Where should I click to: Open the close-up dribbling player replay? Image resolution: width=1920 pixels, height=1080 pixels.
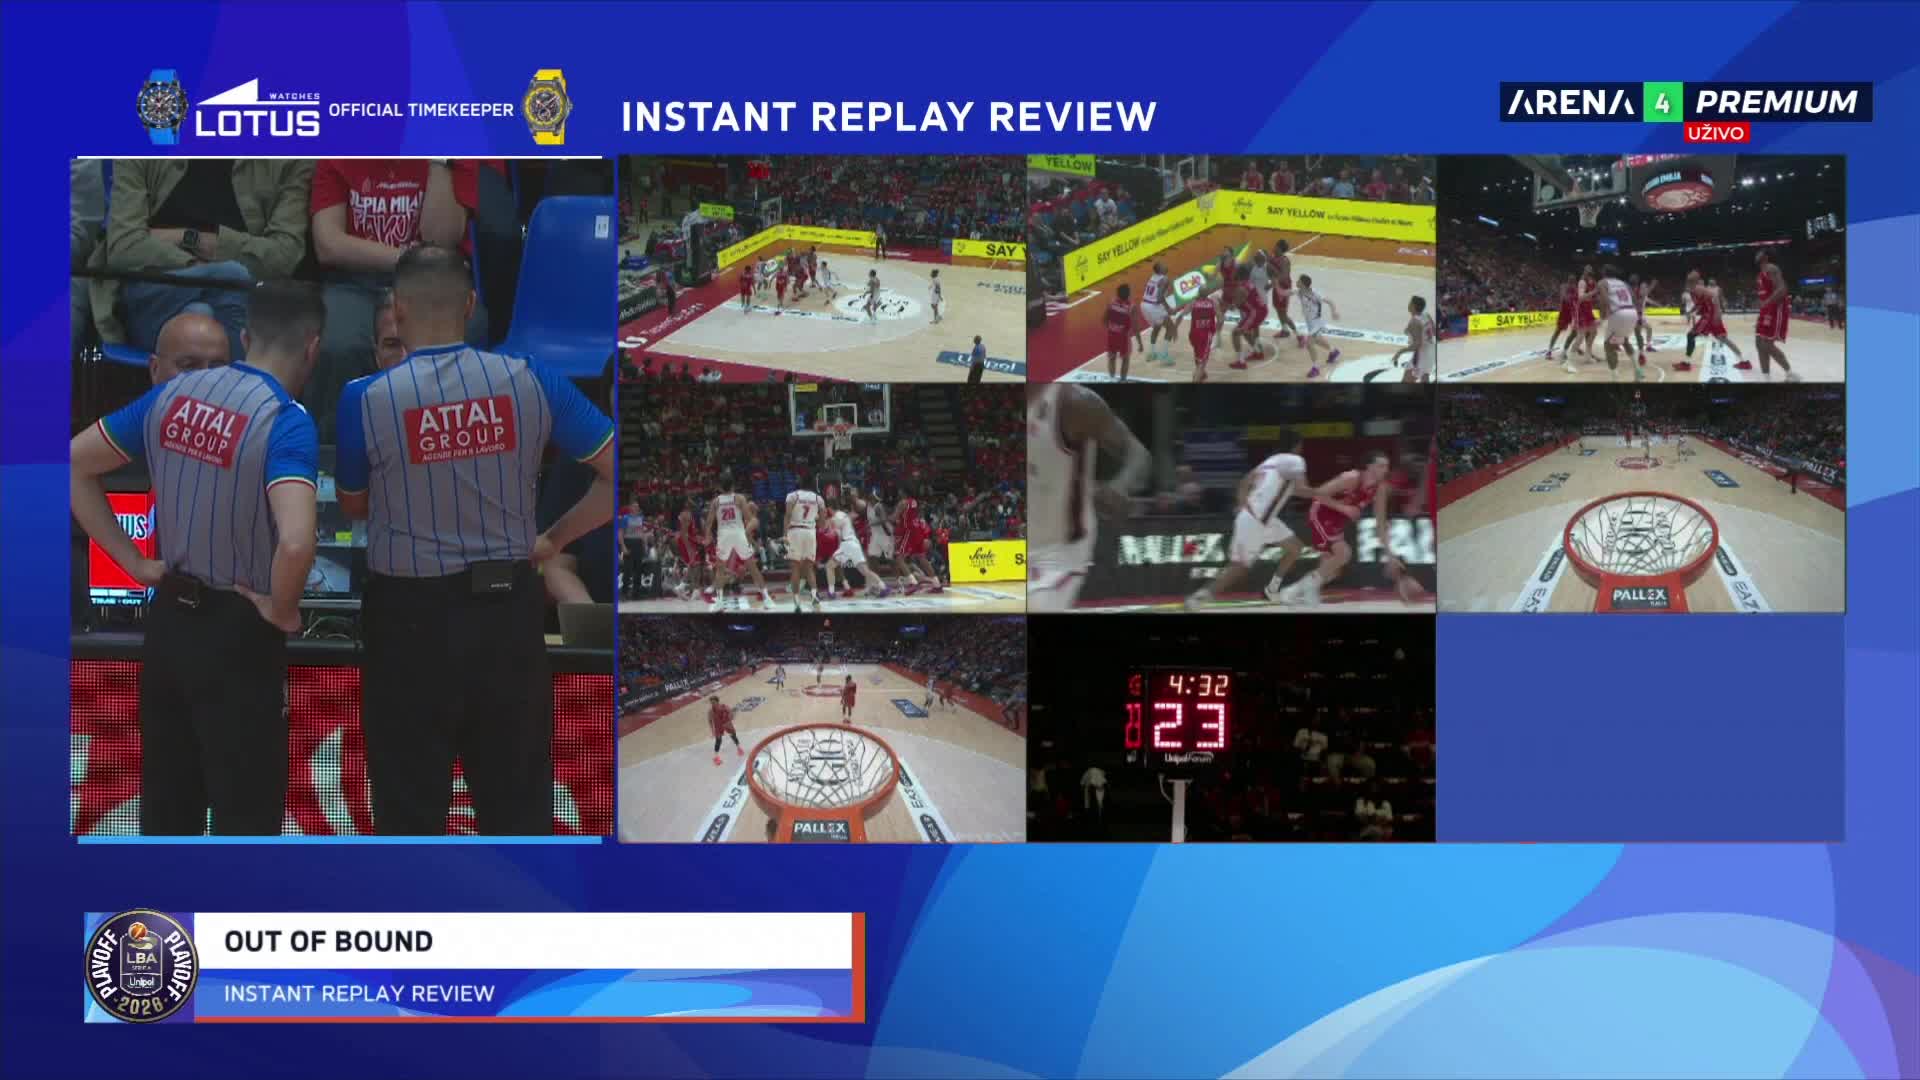point(1231,498)
